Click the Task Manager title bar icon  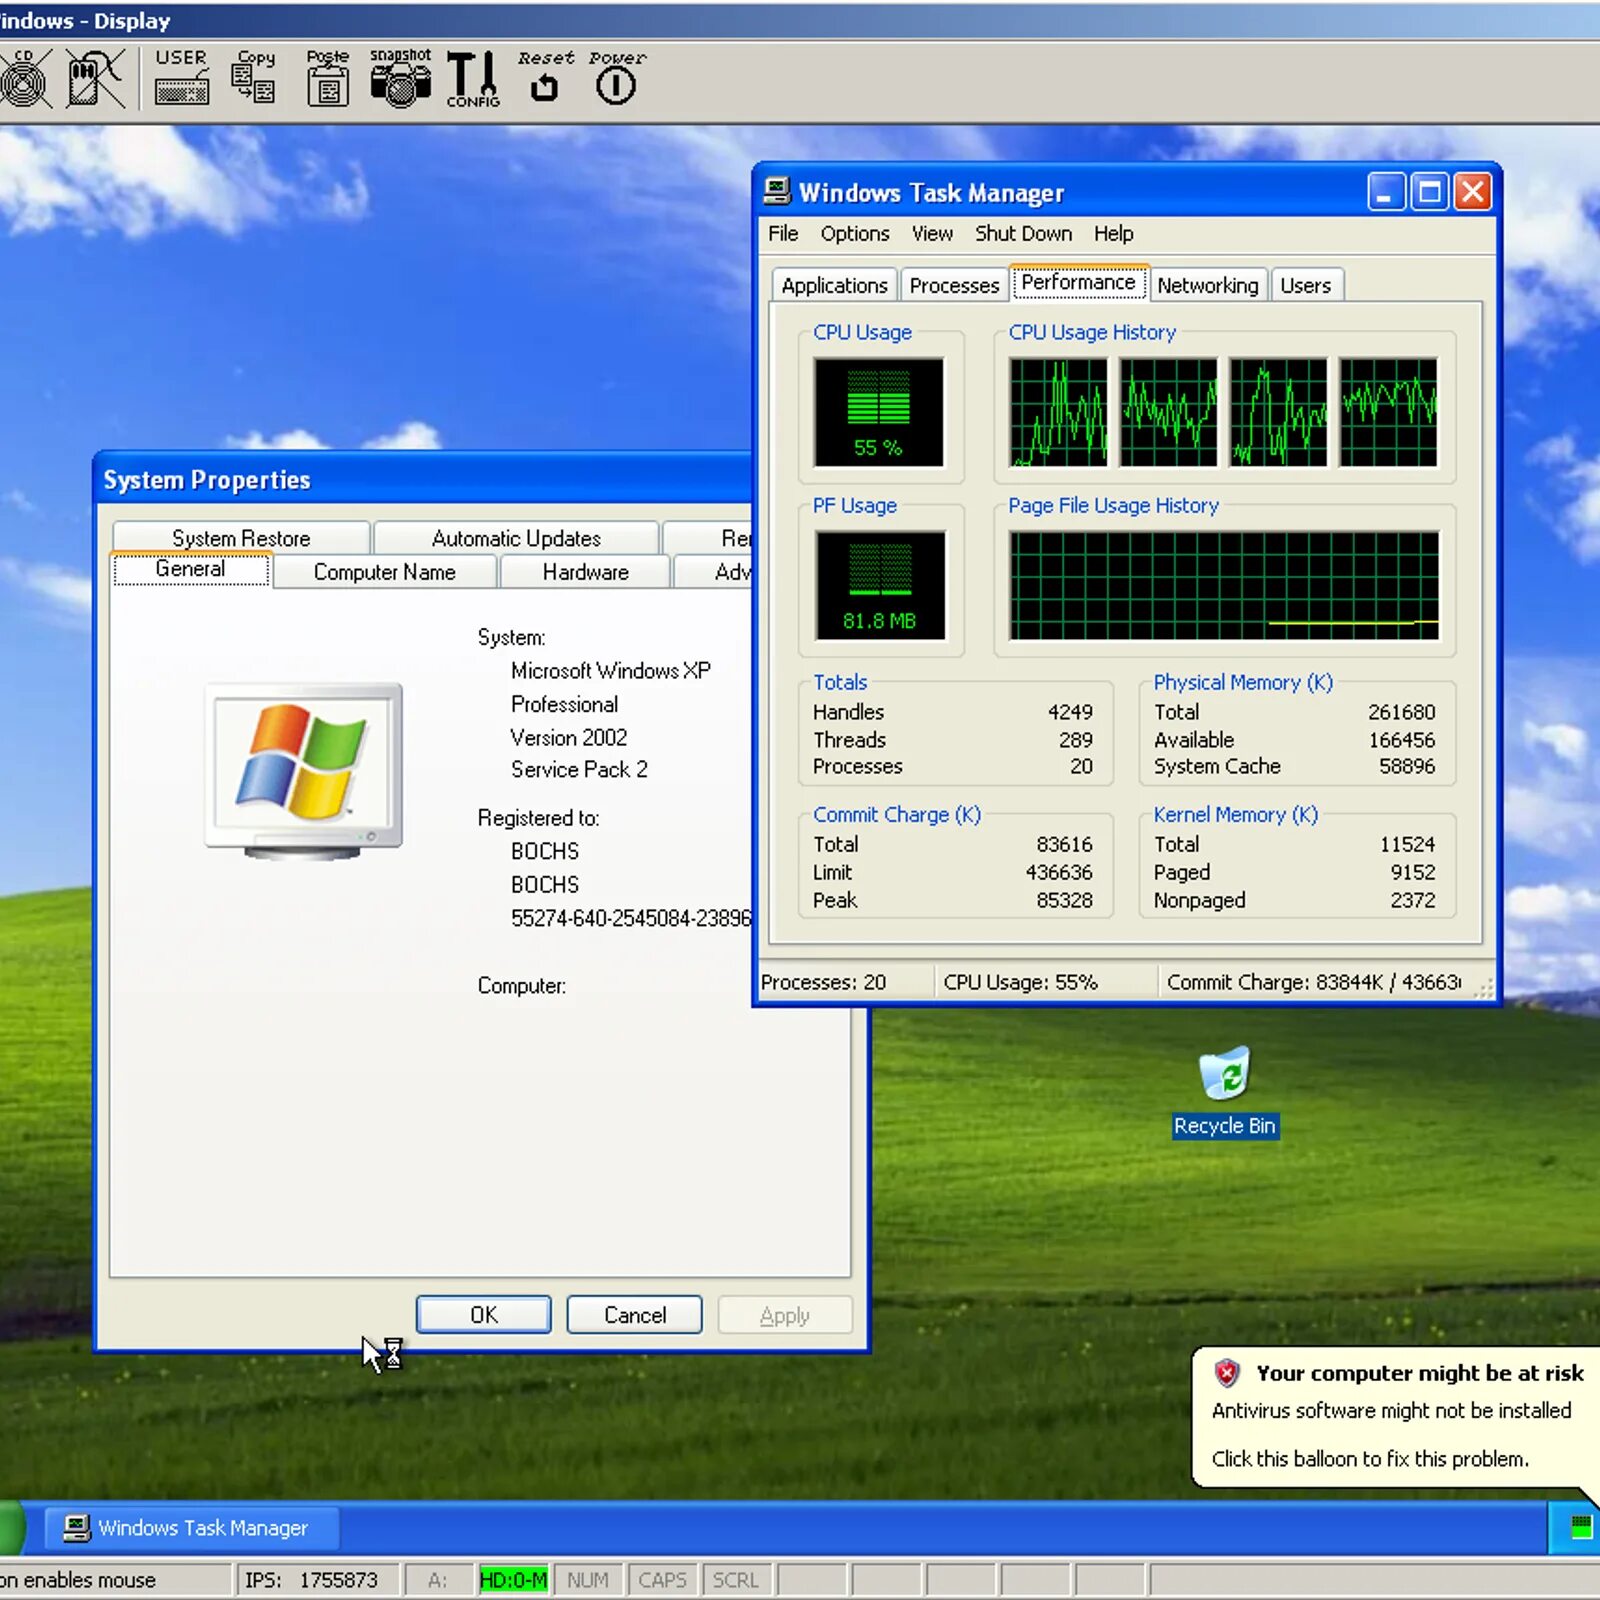tap(776, 191)
